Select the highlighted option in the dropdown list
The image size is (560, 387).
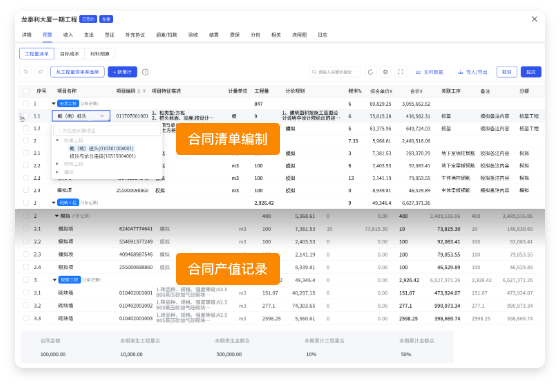pyautogui.click(x=101, y=148)
